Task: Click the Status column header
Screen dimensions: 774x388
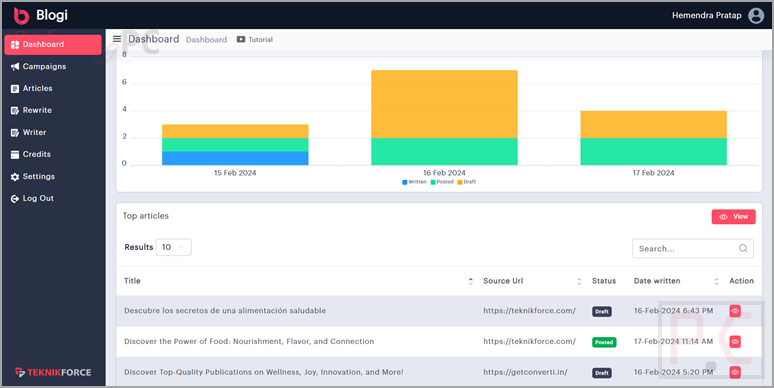Action: point(604,281)
